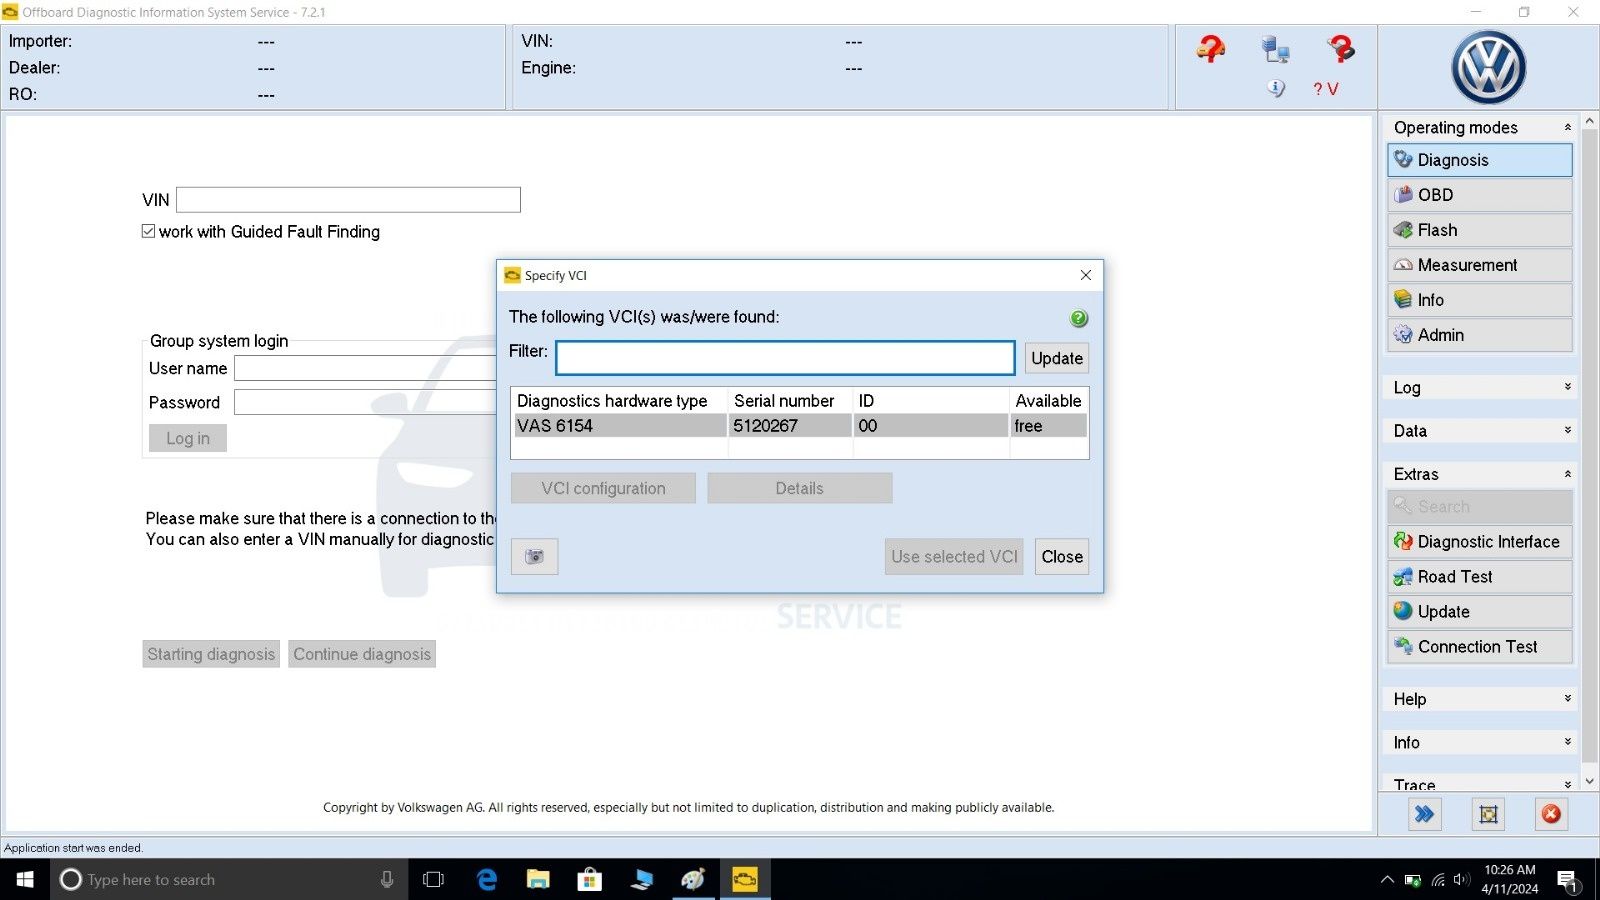This screenshot has height=900, width=1600.
Task: Open Update in Extras panel
Action: (x=1480, y=612)
